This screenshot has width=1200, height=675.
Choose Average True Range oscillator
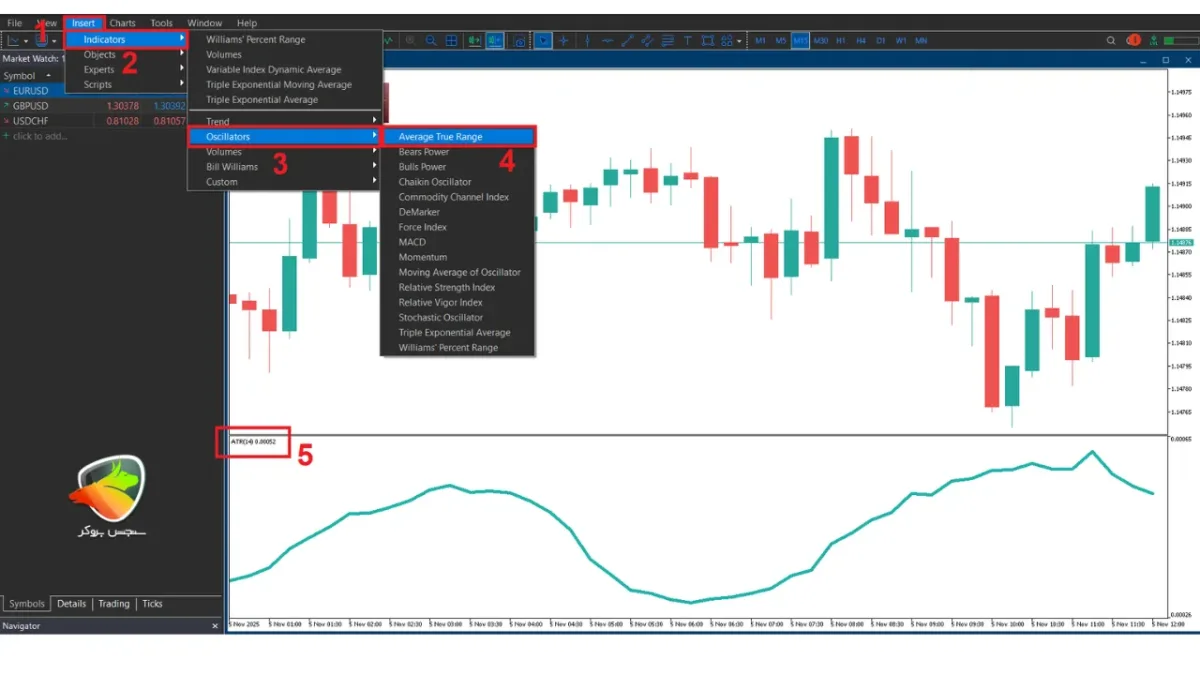(458, 137)
